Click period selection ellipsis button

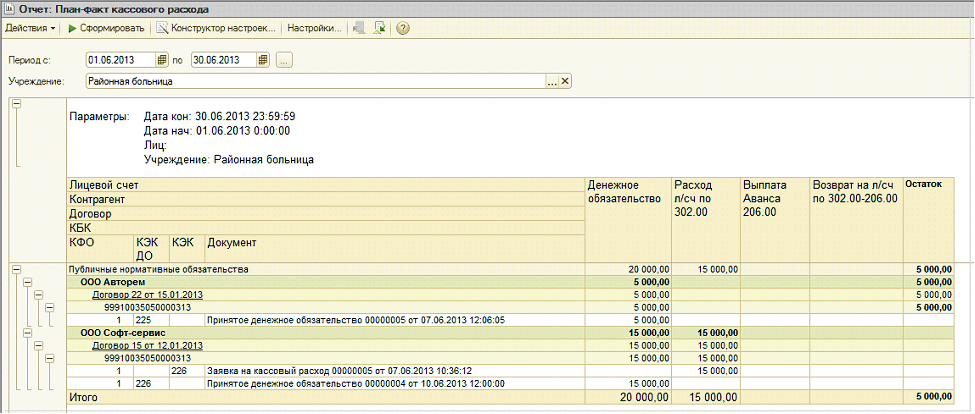[x=284, y=60]
